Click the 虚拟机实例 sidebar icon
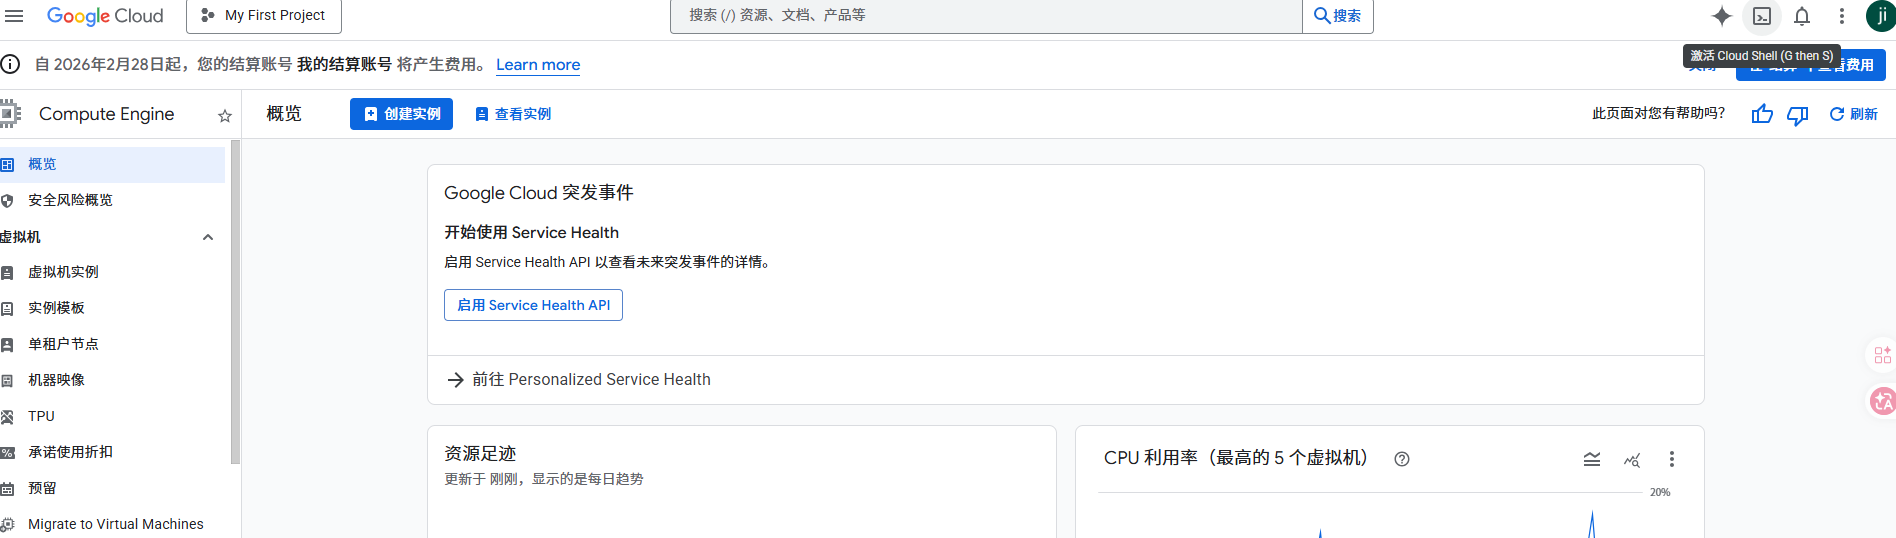Image resolution: width=1896 pixels, height=538 pixels. [7, 273]
